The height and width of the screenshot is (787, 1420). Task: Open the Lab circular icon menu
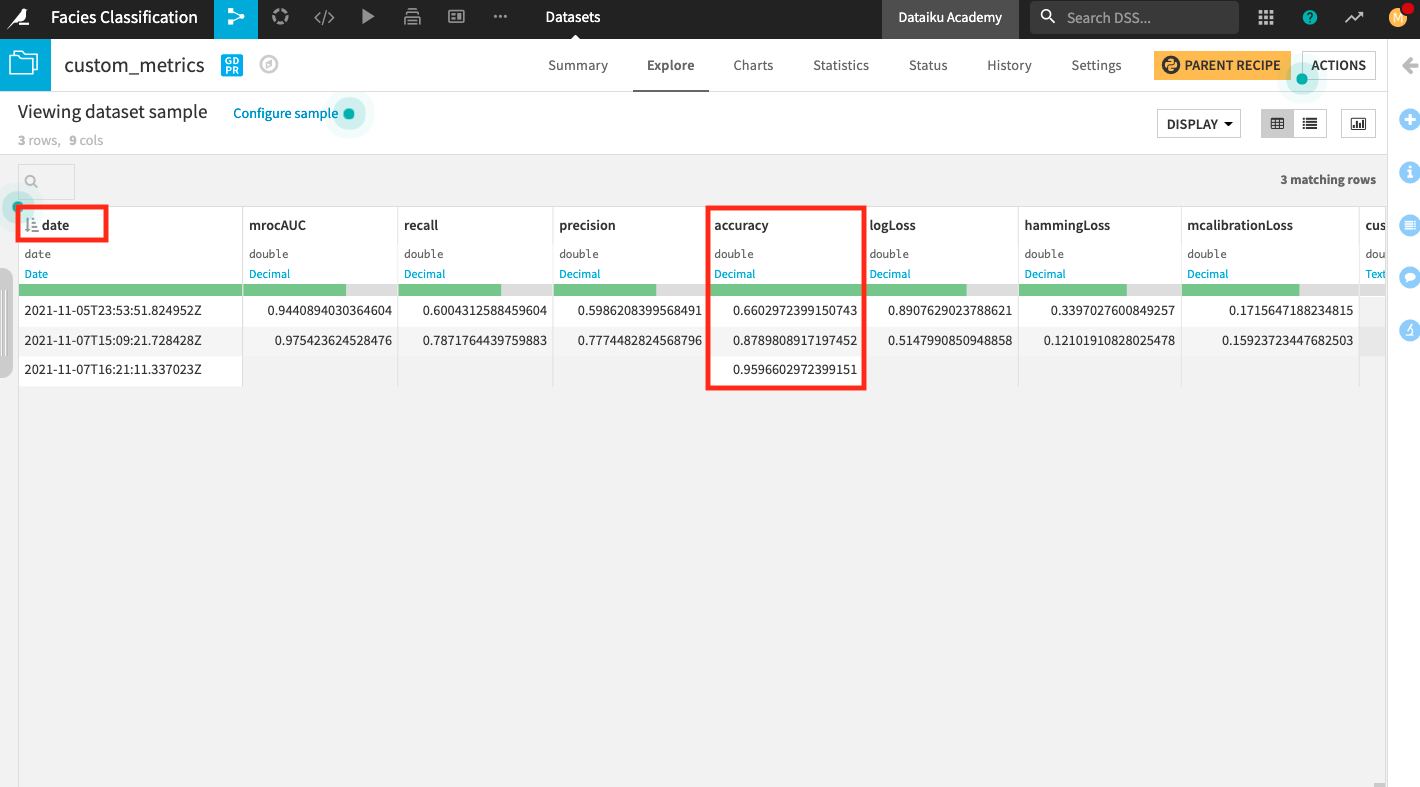coord(280,18)
